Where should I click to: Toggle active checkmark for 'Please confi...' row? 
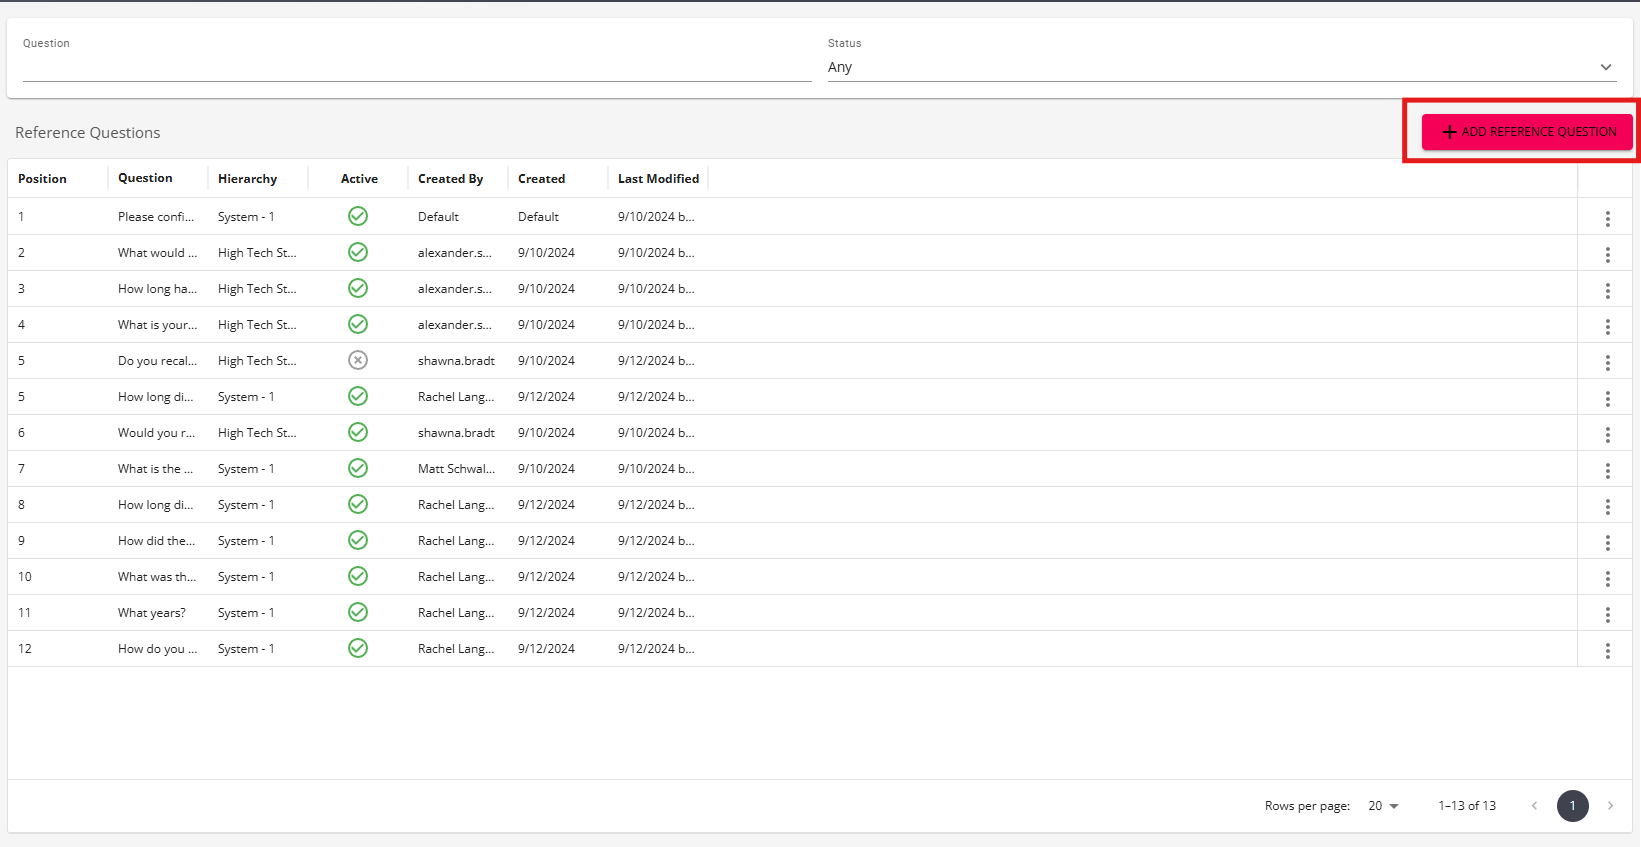coord(358,216)
